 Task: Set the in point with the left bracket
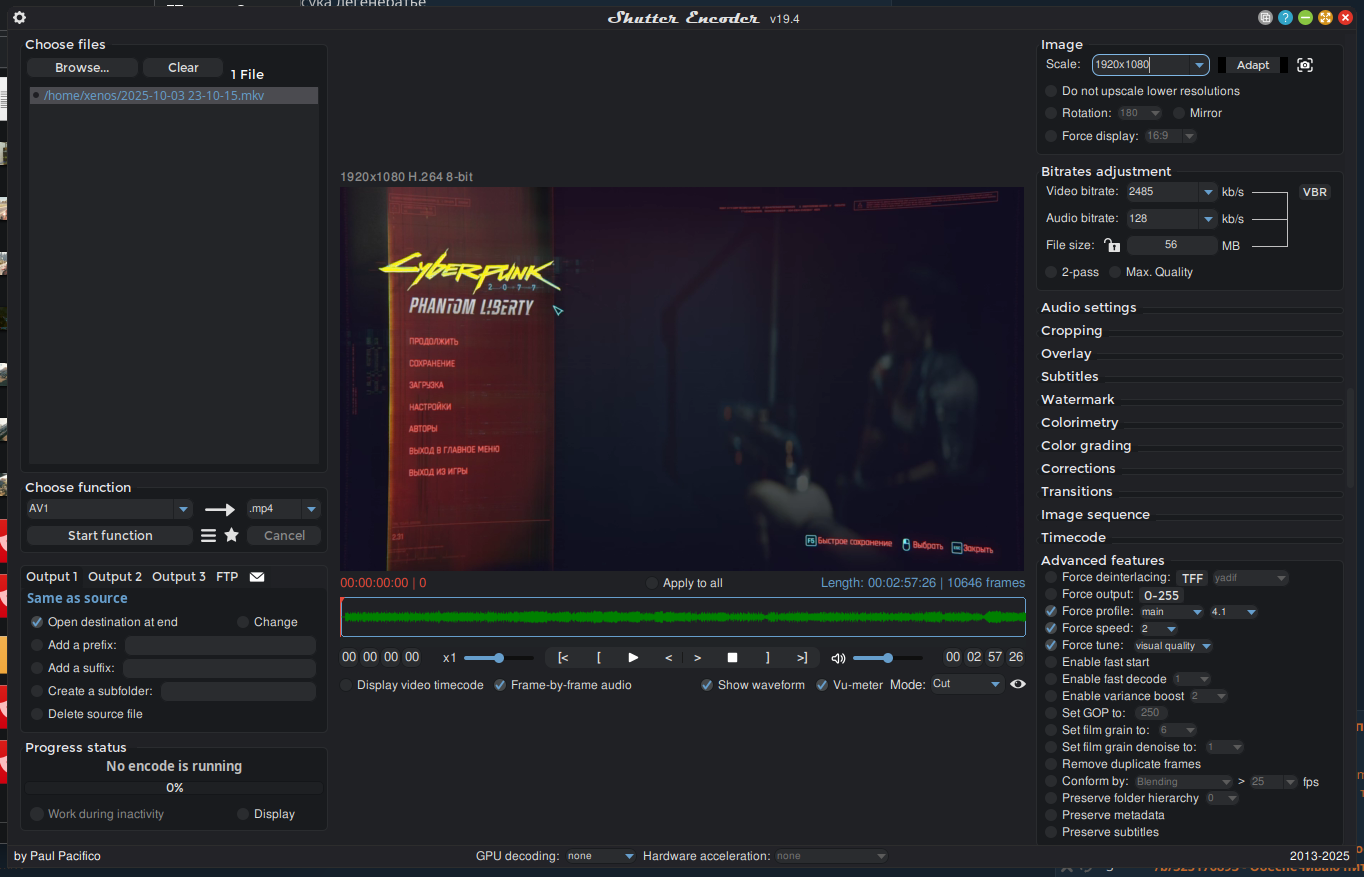tap(599, 657)
